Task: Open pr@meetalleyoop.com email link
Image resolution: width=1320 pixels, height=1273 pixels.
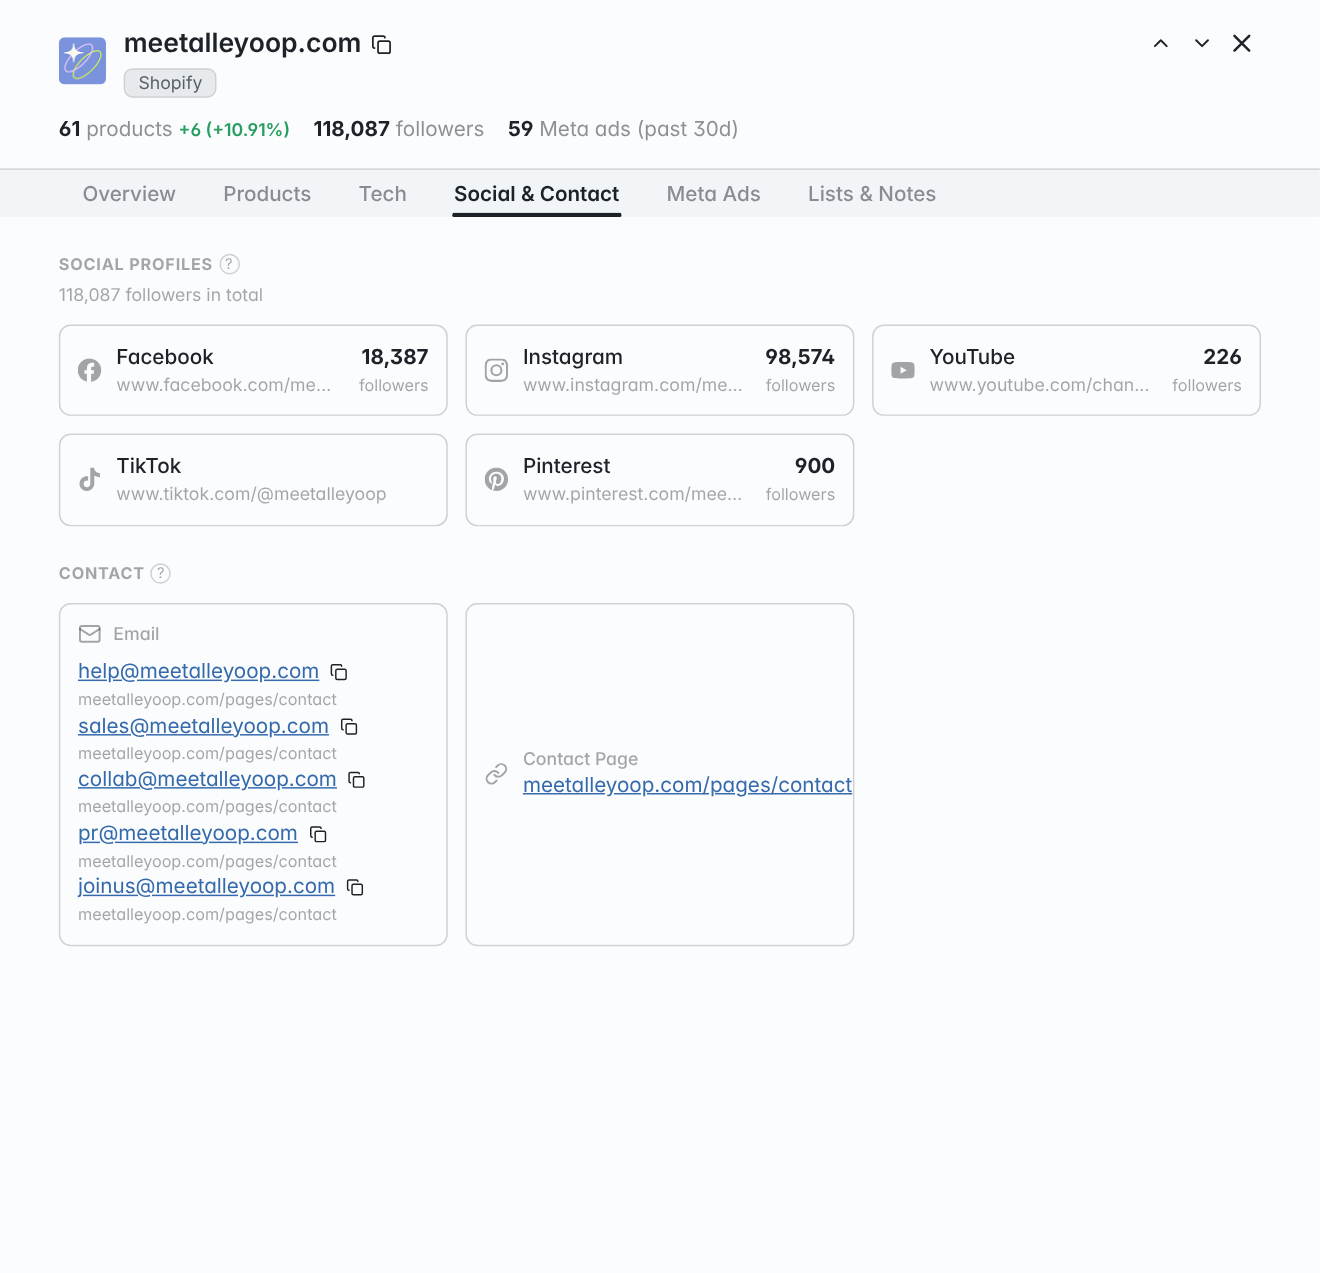Action: tap(188, 833)
